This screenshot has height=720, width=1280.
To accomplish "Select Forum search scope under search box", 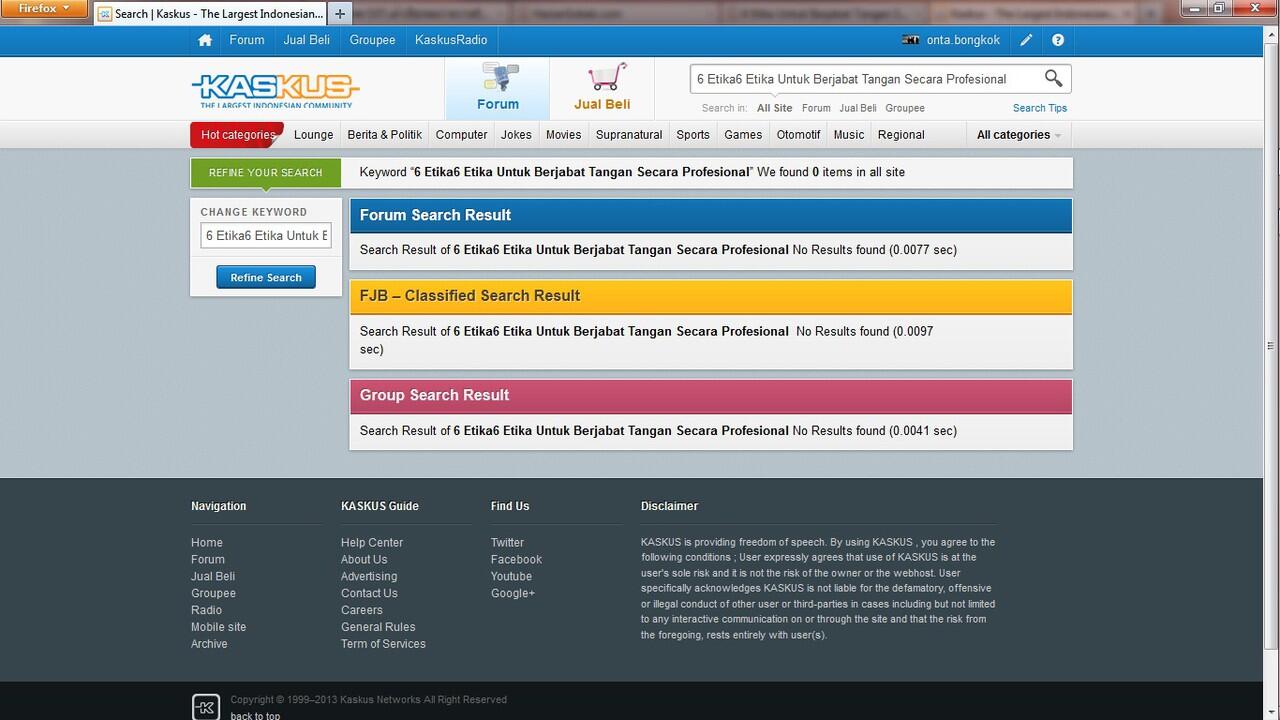I will pos(816,108).
